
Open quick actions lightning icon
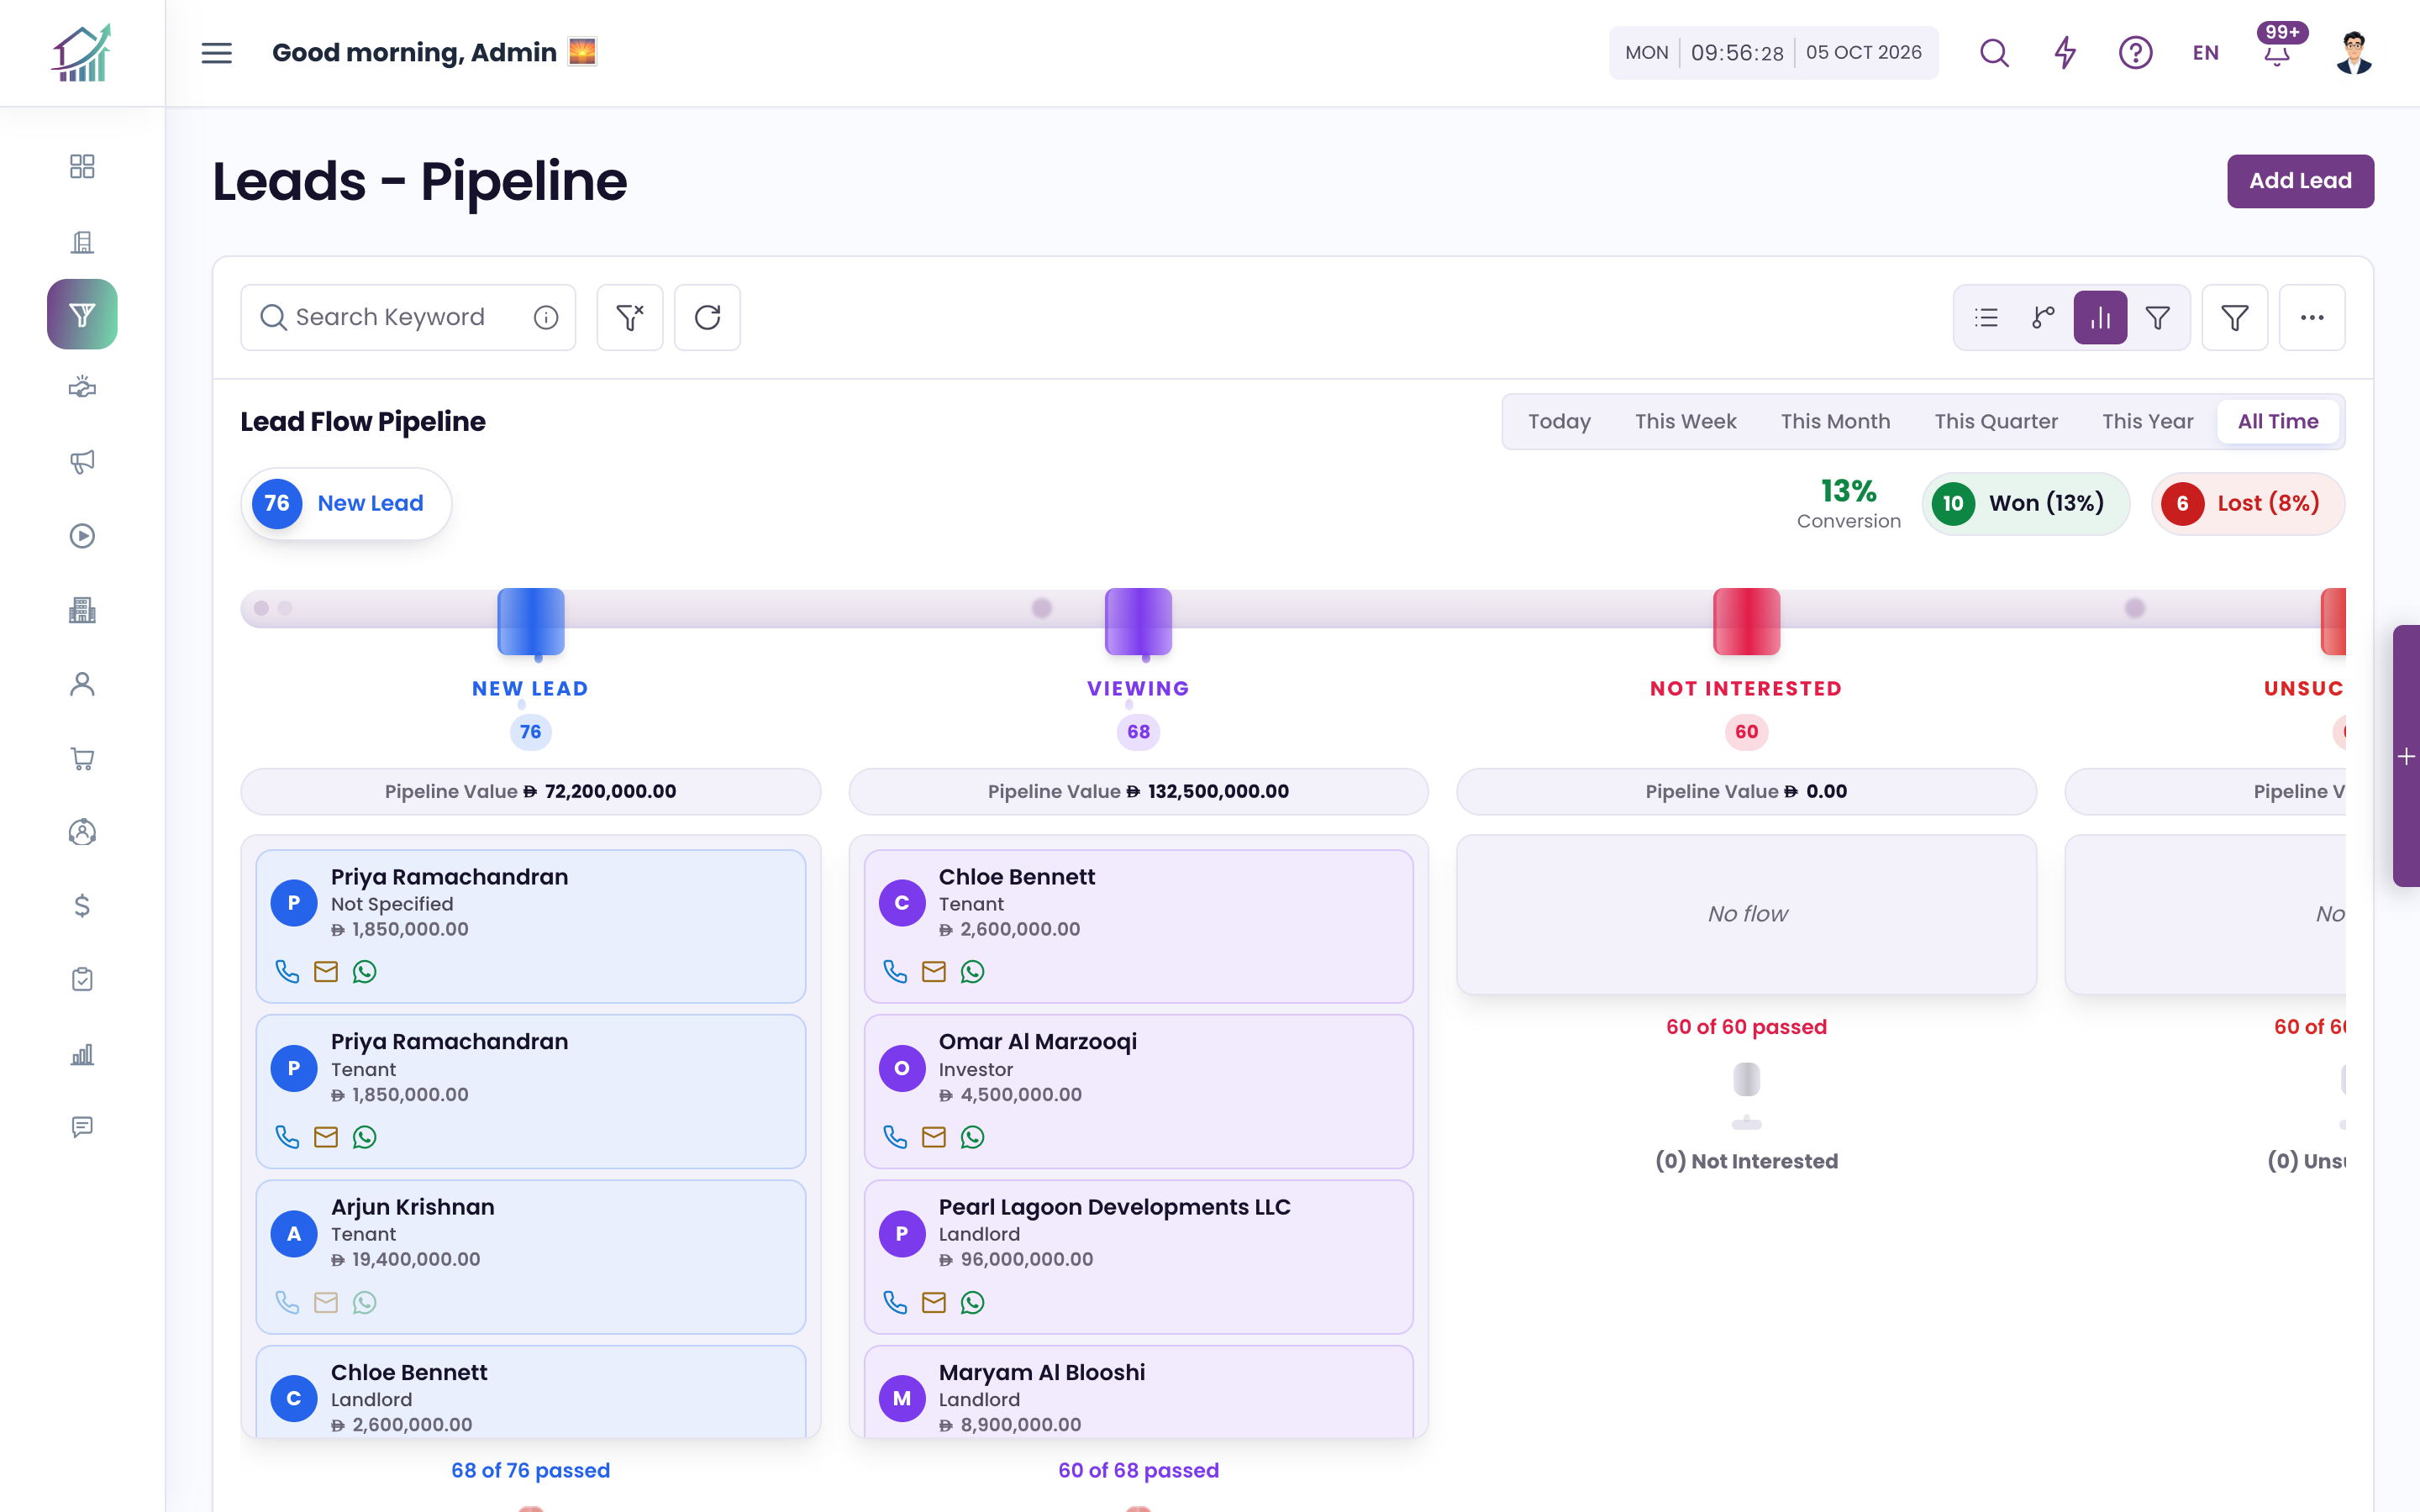click(x=2065, y=53)
